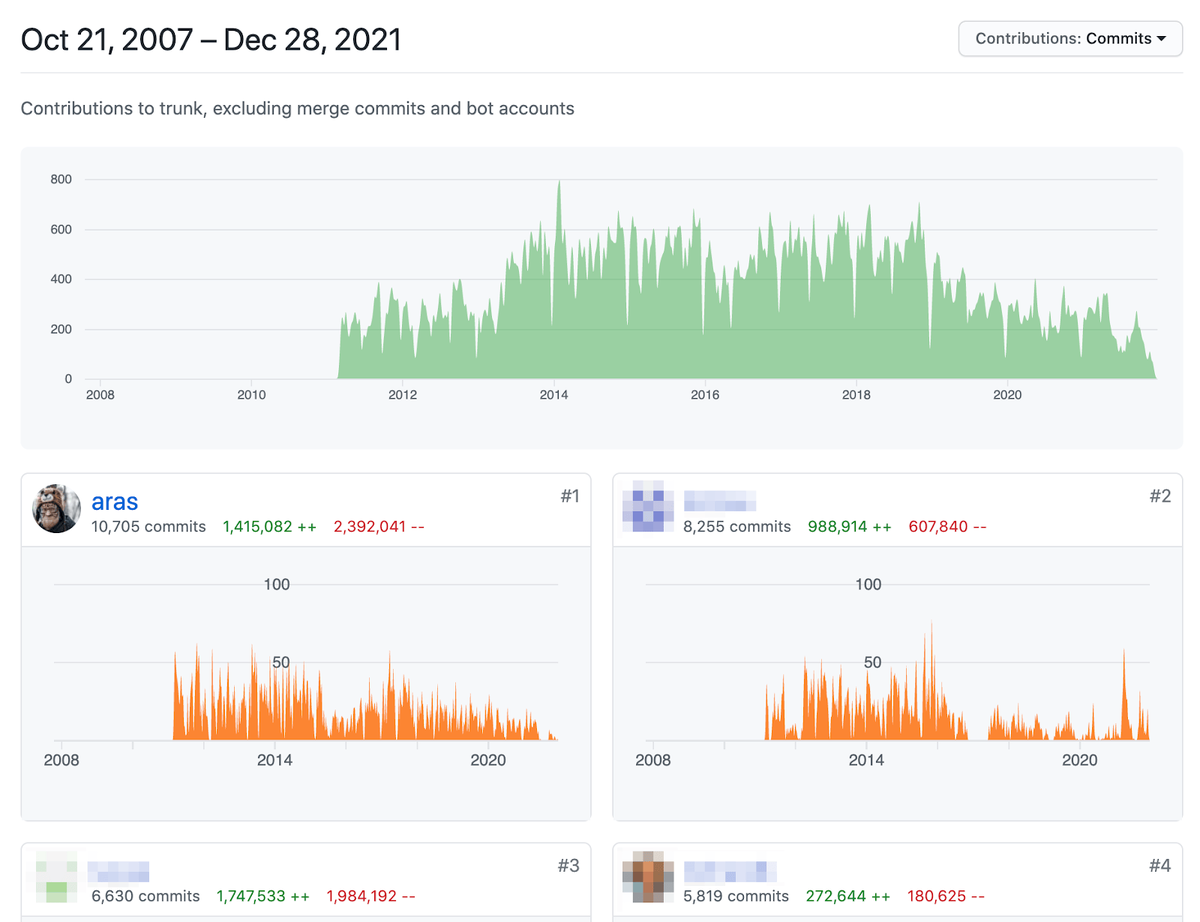Open the #4 contributor's blurred username link

(731, 872)
